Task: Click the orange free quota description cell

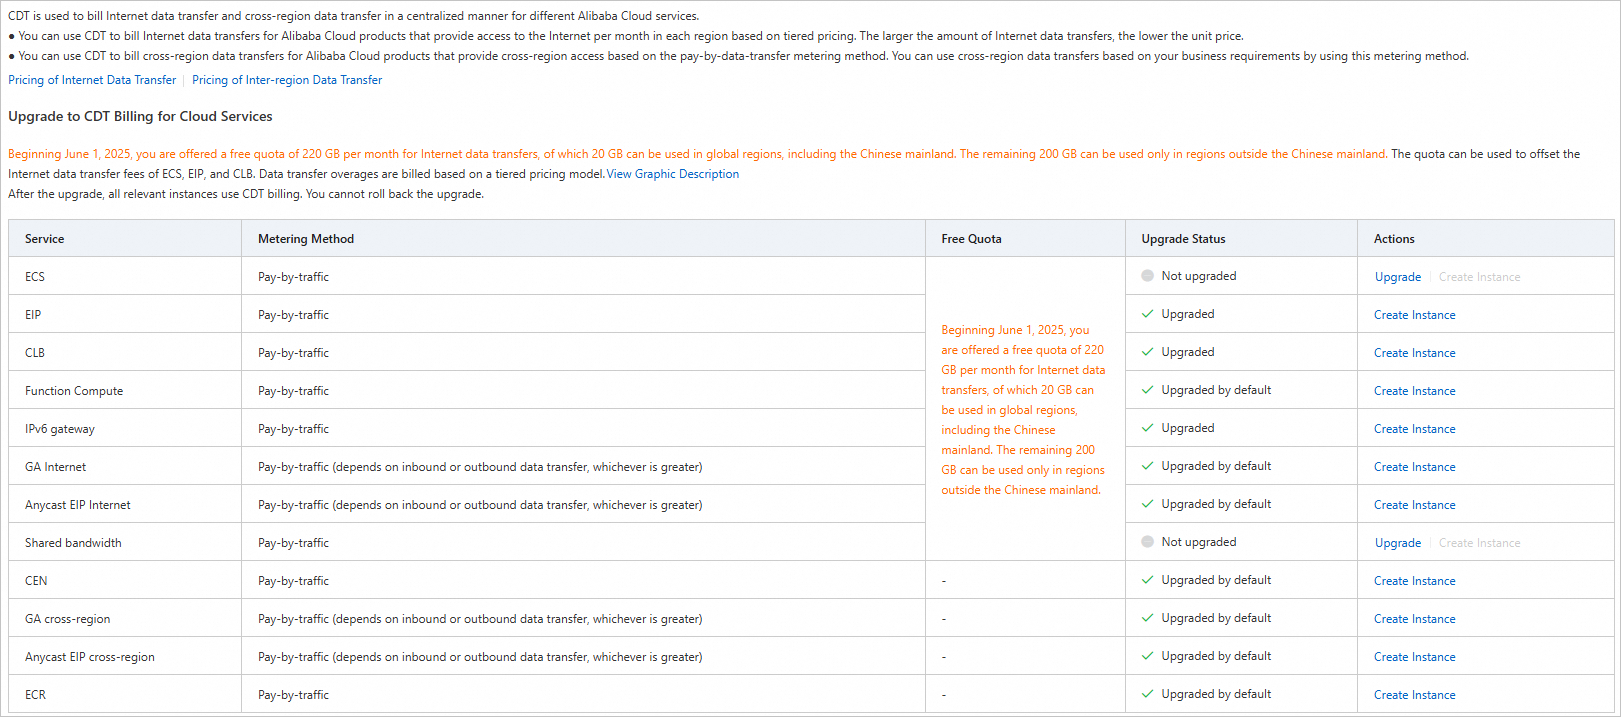Action: point(1025,409)
